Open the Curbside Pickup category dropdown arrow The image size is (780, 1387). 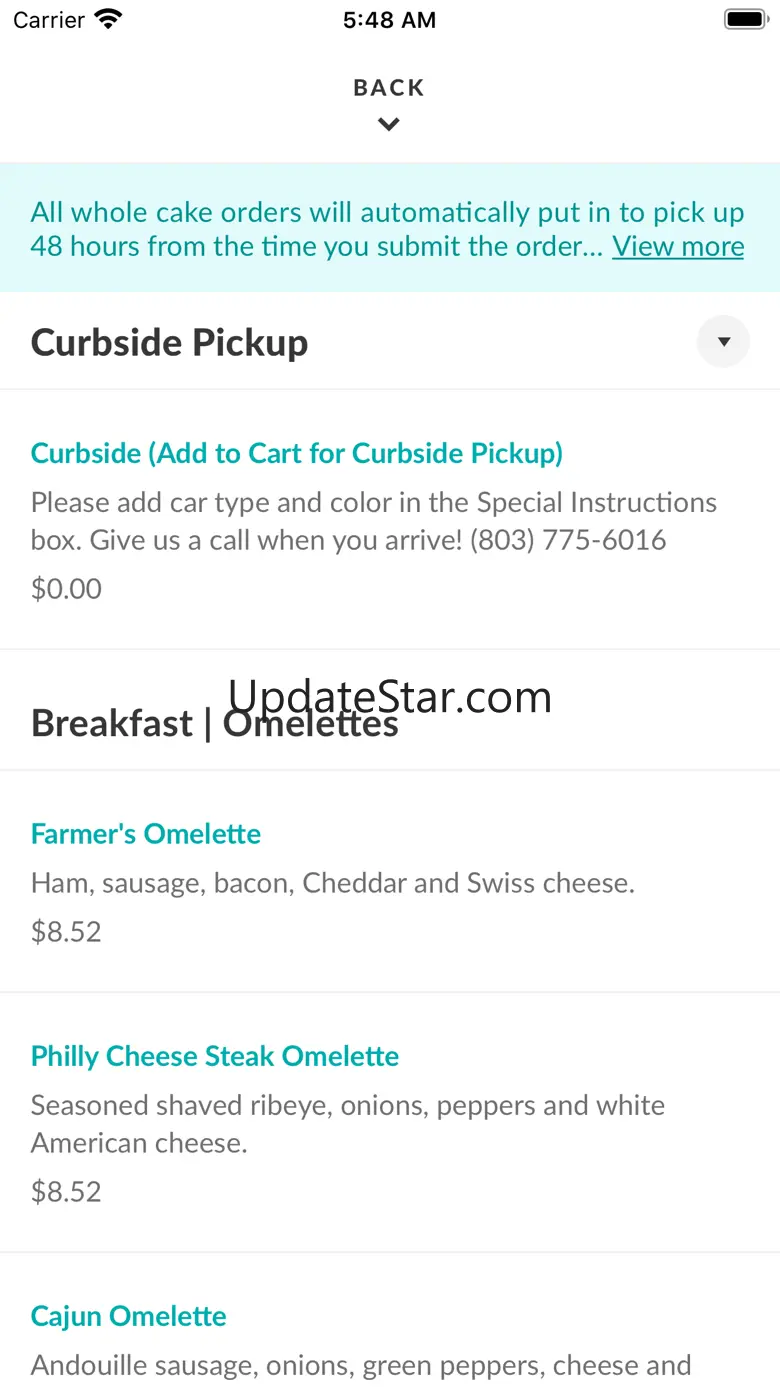click(723, 342)
